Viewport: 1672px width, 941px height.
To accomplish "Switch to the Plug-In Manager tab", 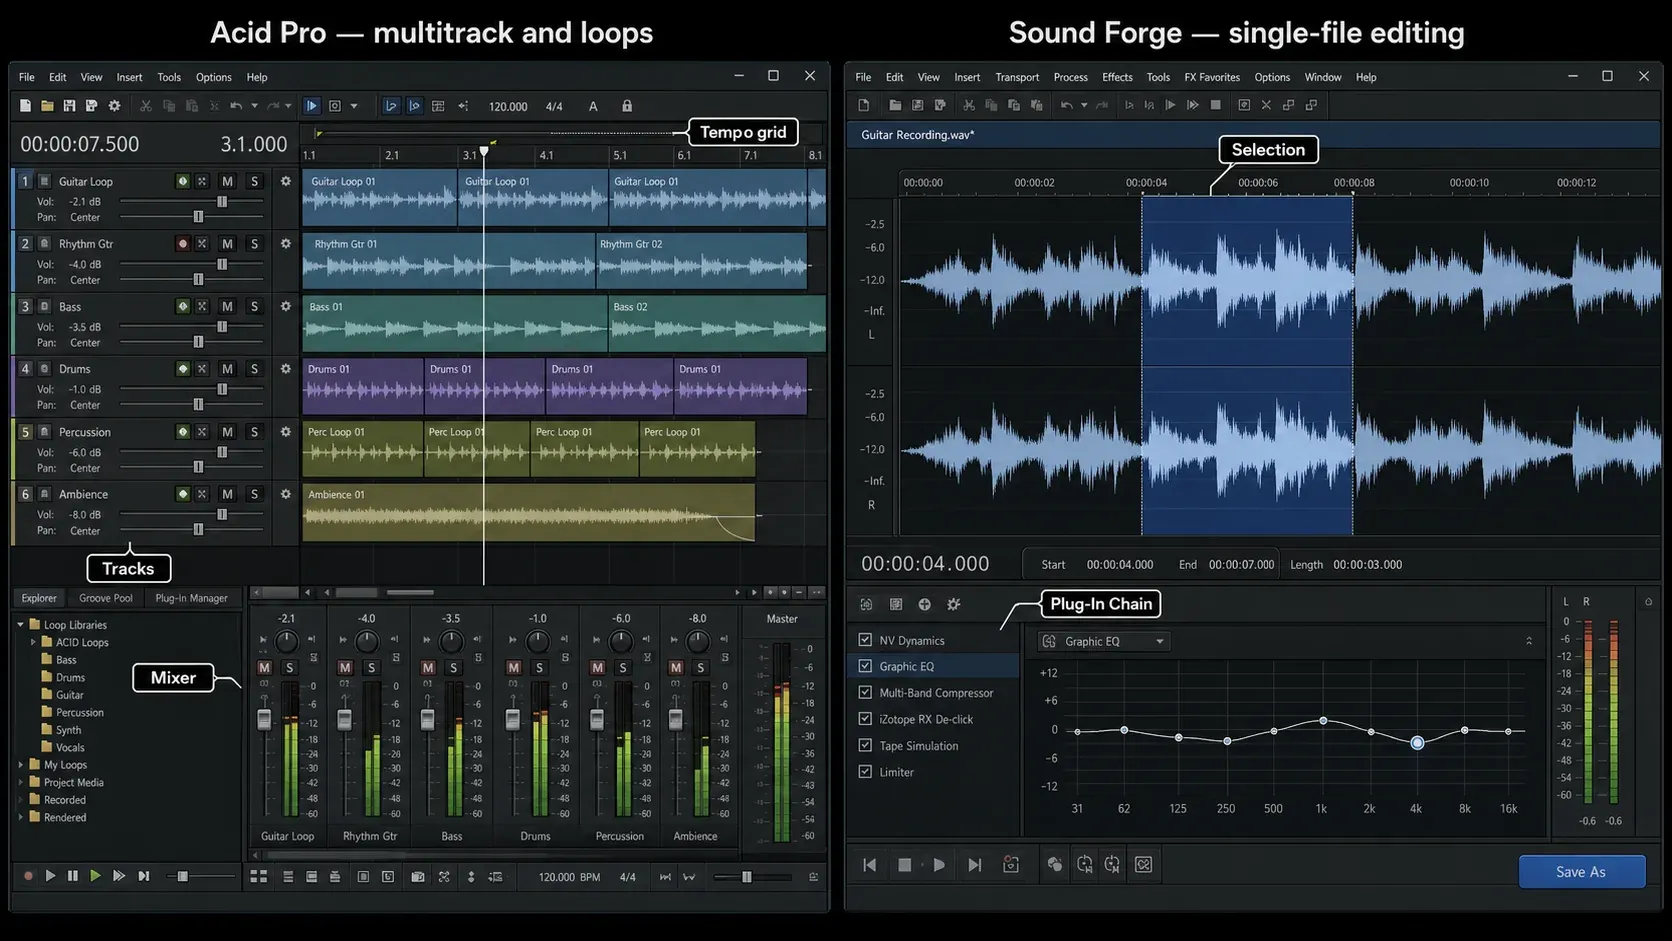I will pos(191,598).
